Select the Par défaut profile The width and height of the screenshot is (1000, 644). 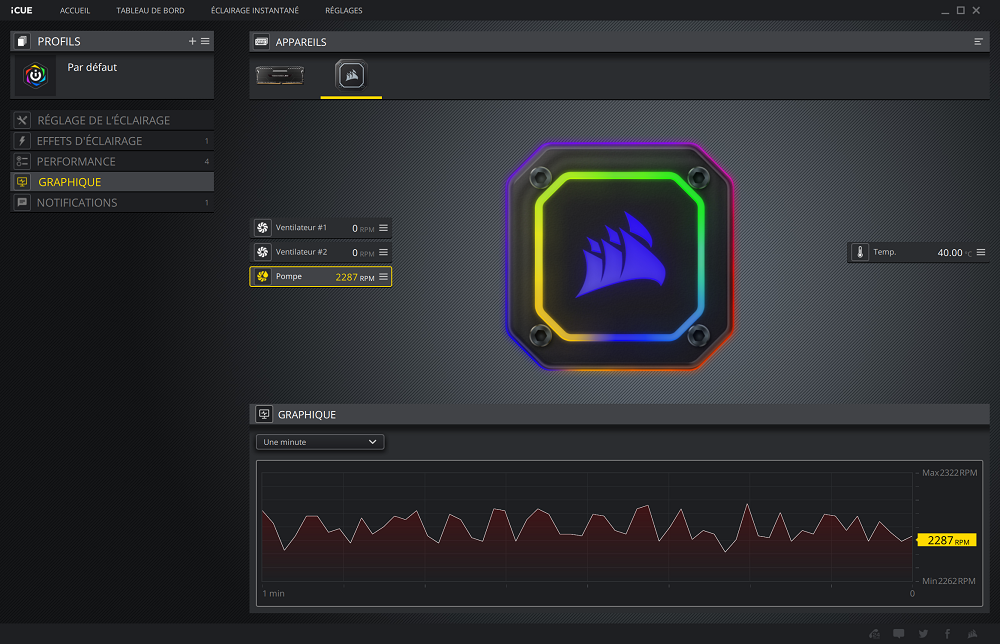92,68
